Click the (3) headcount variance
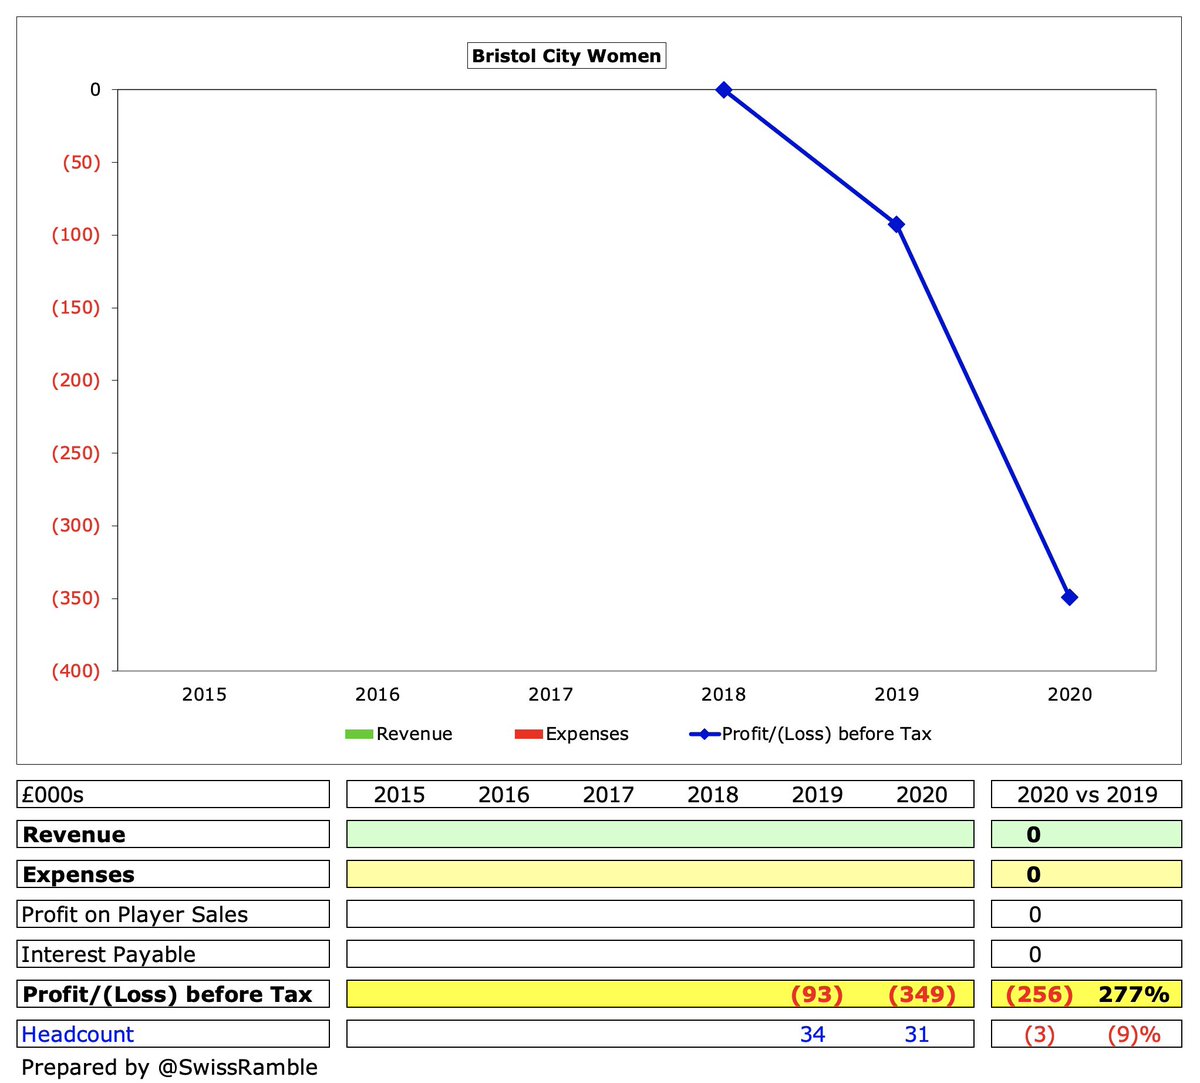Viewport: 1200px width, 1083px height. pos(1039,1035)
